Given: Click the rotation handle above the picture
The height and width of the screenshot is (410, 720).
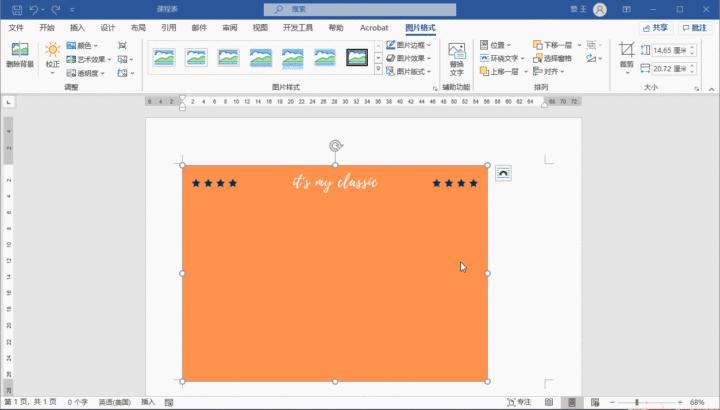Looking at the screenshot, I should tap(336, 146).
